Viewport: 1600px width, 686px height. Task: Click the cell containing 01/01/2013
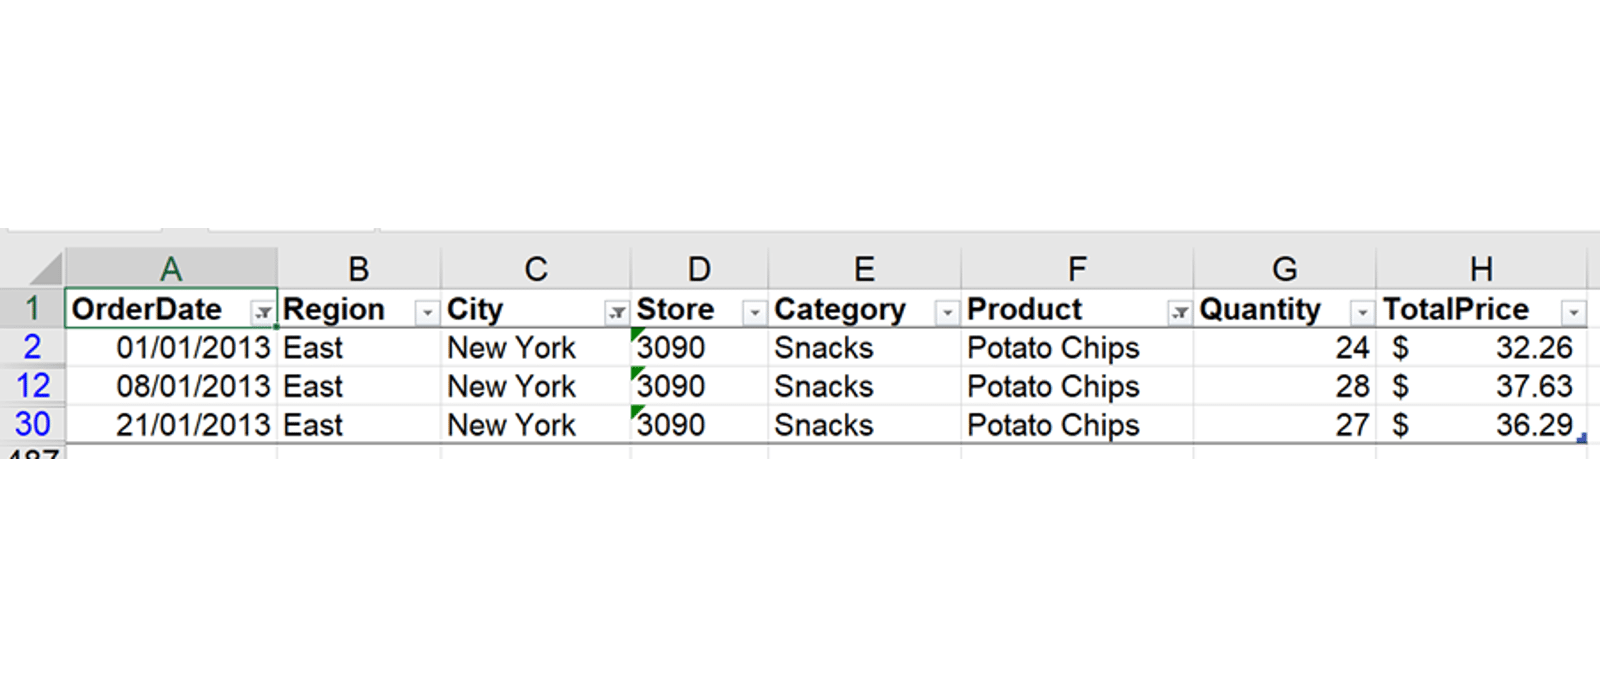click(x=192, y=348)
